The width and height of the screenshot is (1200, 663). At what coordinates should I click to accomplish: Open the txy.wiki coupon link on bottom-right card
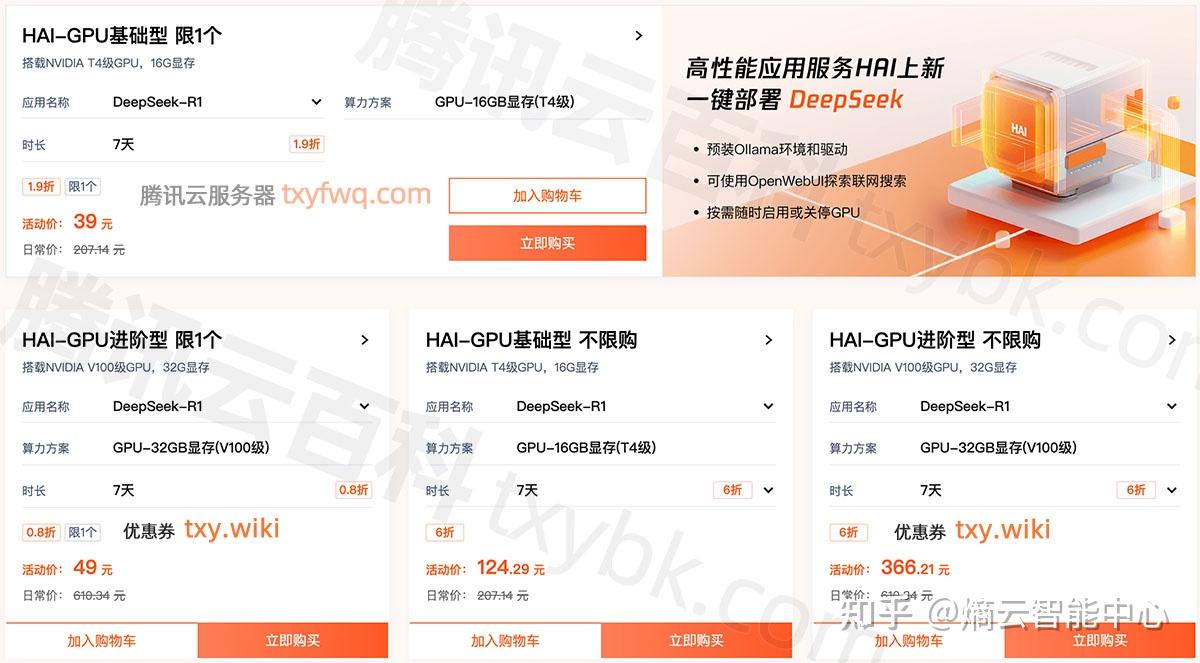[x=1003, y=530]
